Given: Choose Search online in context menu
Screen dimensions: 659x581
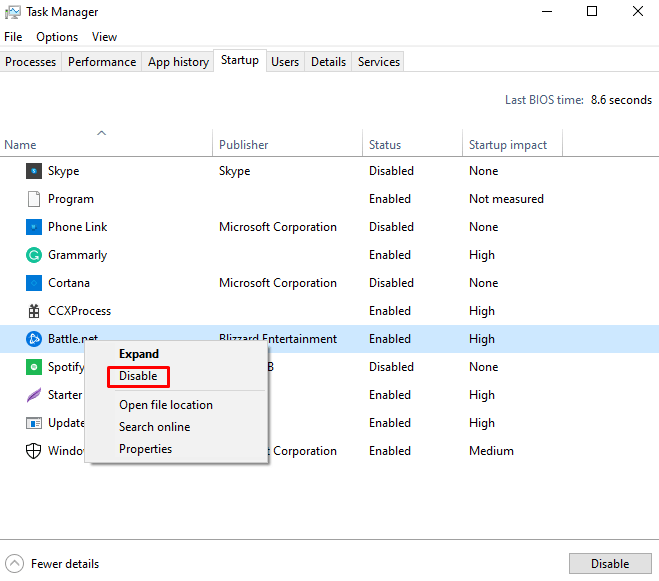Looking at the screenshot, I should pyautogui.click(x=155, y=427).
